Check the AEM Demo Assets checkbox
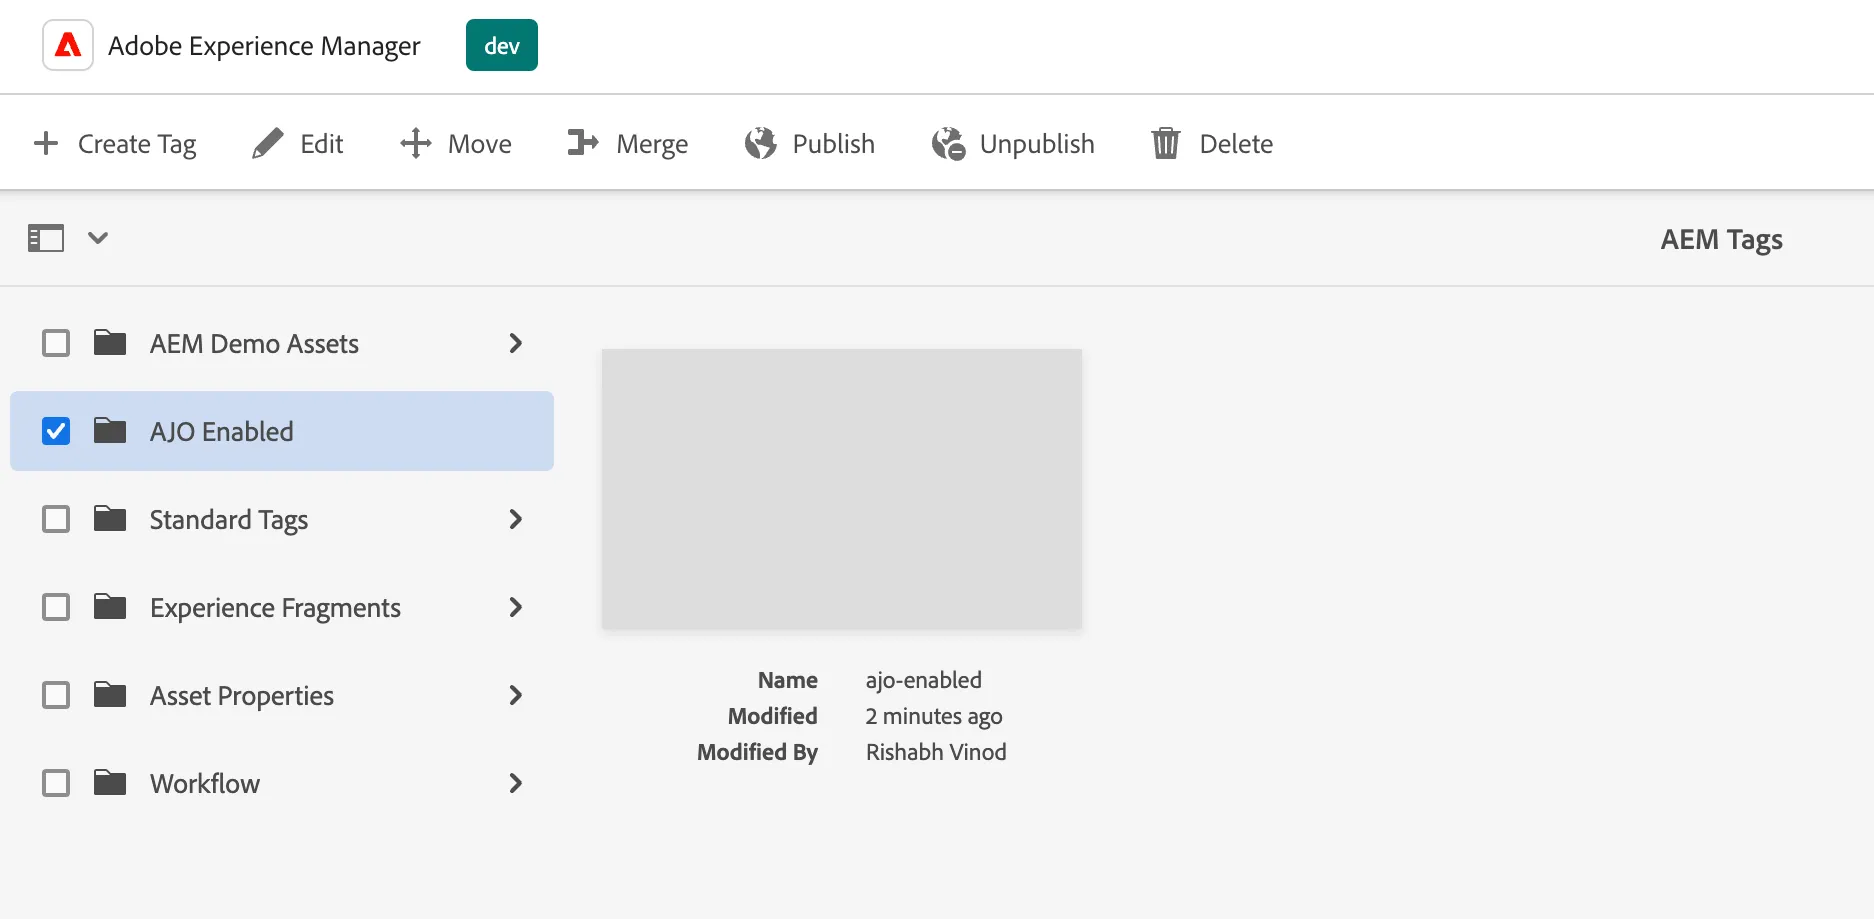Screen dimensions: 1874x919 [x=56, y=343]
